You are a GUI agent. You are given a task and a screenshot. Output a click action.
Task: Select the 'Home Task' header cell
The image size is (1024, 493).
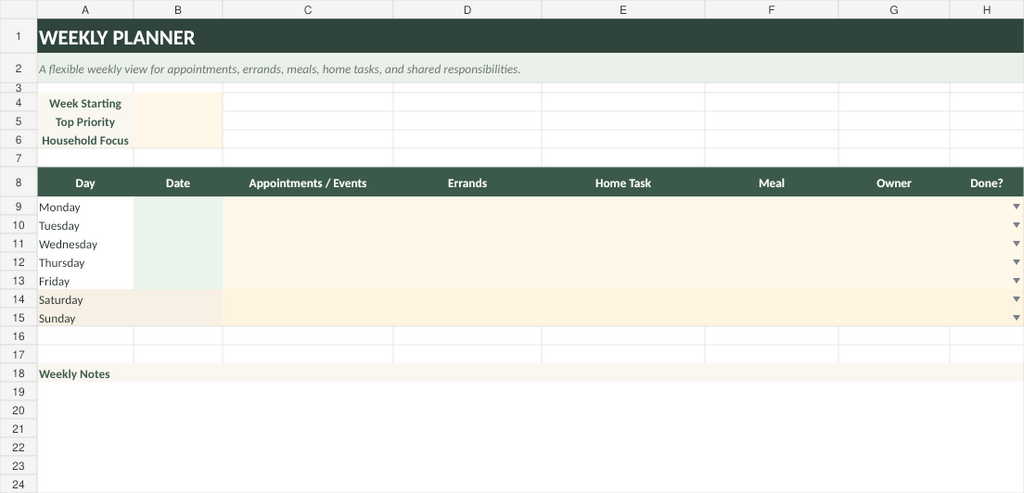pyautogui.click(x=623, y=183)
